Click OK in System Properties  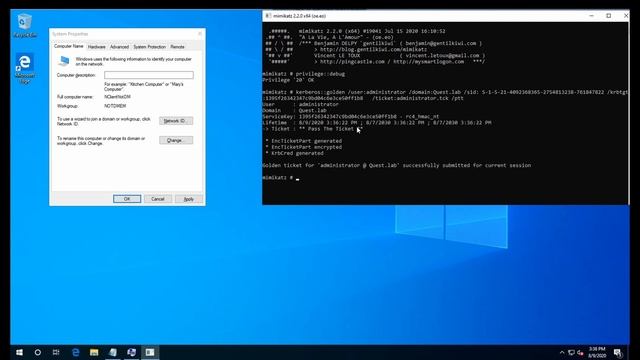(127, 199)
